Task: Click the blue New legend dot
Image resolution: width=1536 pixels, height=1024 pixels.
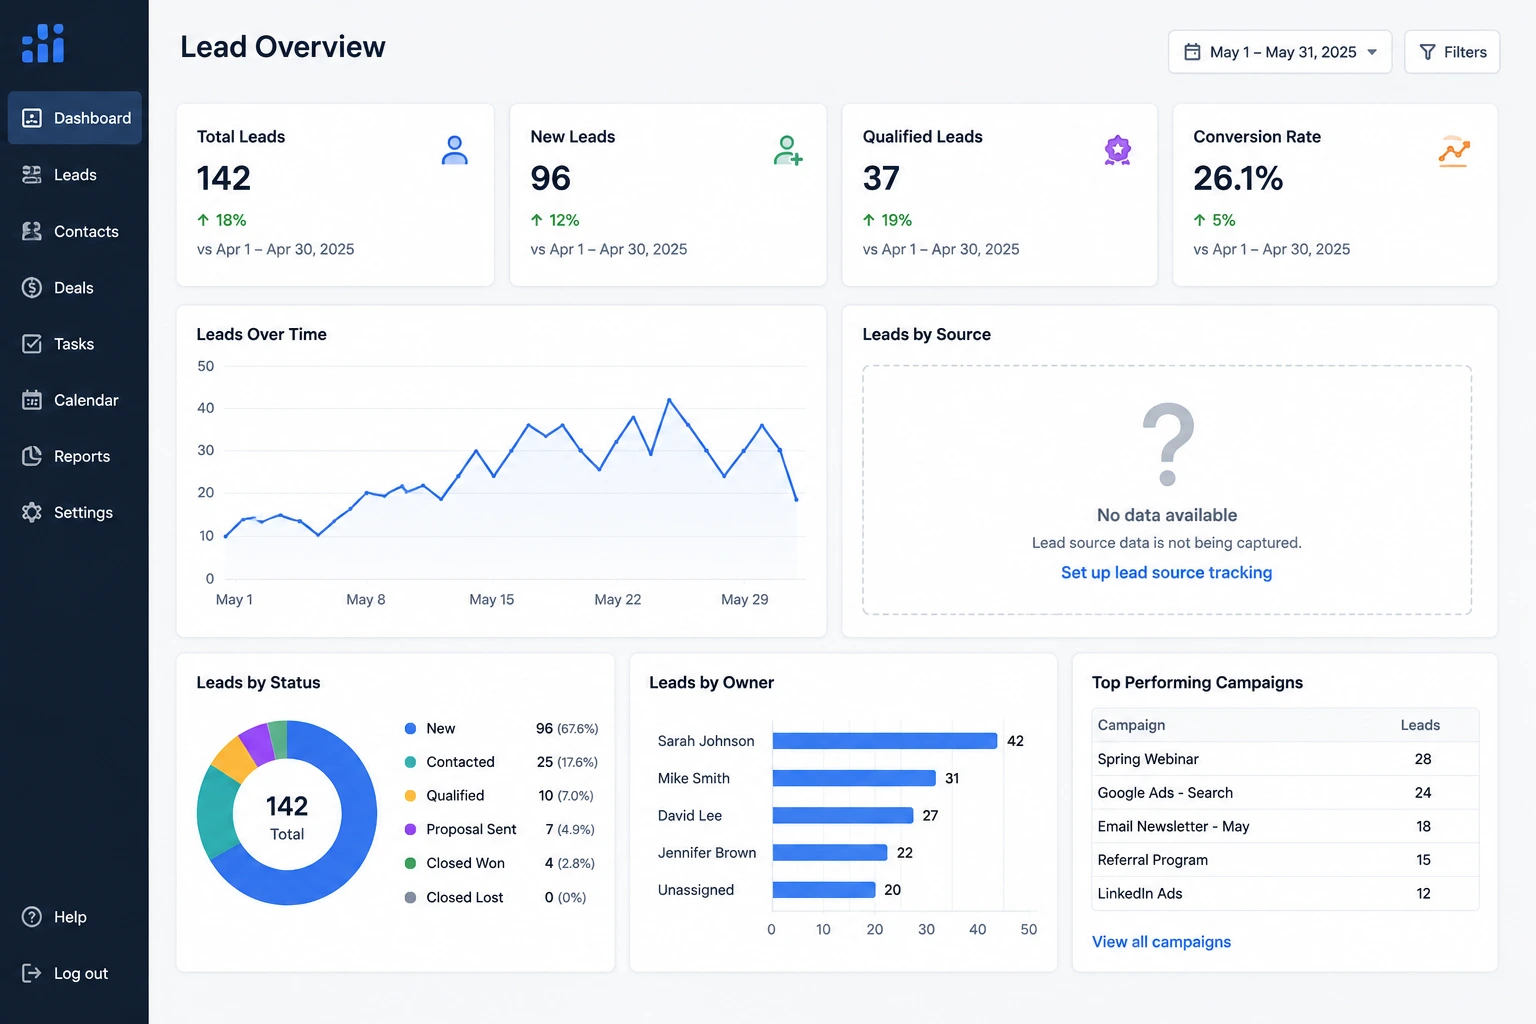Action: click(410, 728)
